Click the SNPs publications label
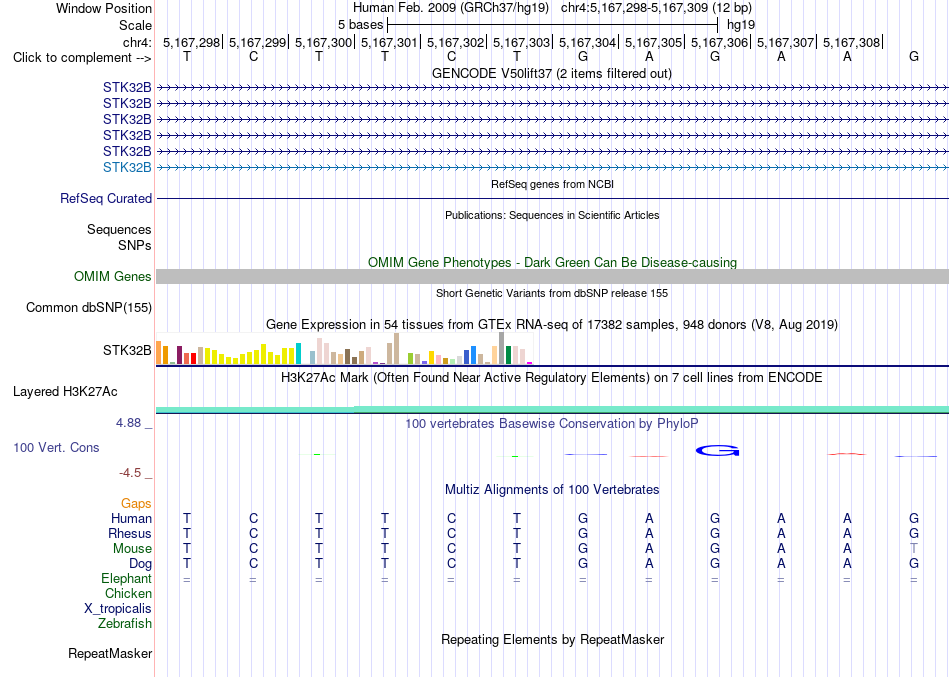 point(135,245)
